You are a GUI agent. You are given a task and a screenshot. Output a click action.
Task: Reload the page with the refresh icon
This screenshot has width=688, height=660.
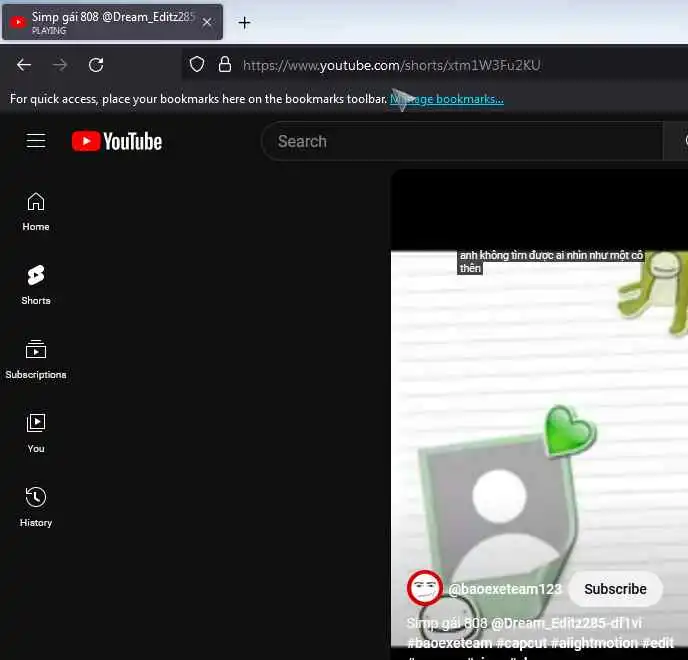[x=96, y=65]
